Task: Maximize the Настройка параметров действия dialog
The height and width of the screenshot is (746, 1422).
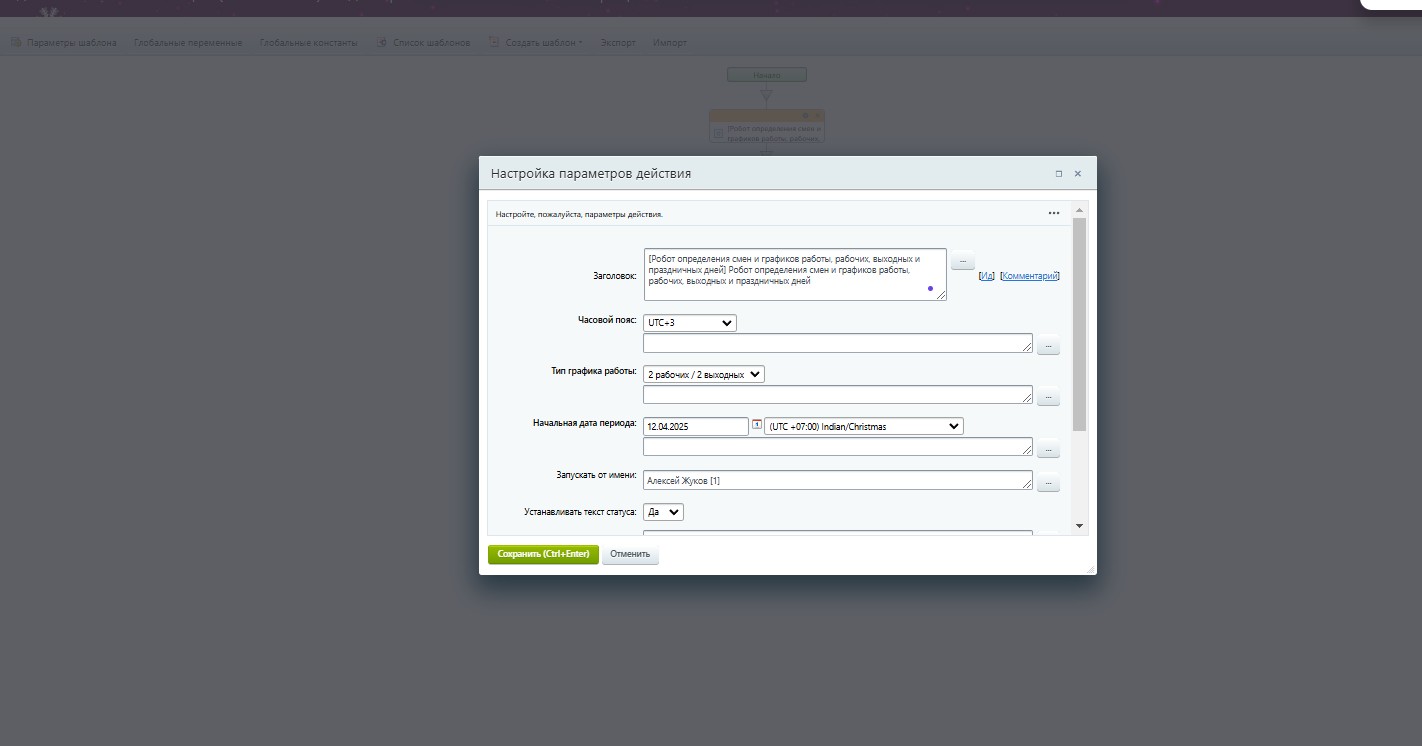Action: 1059,174
